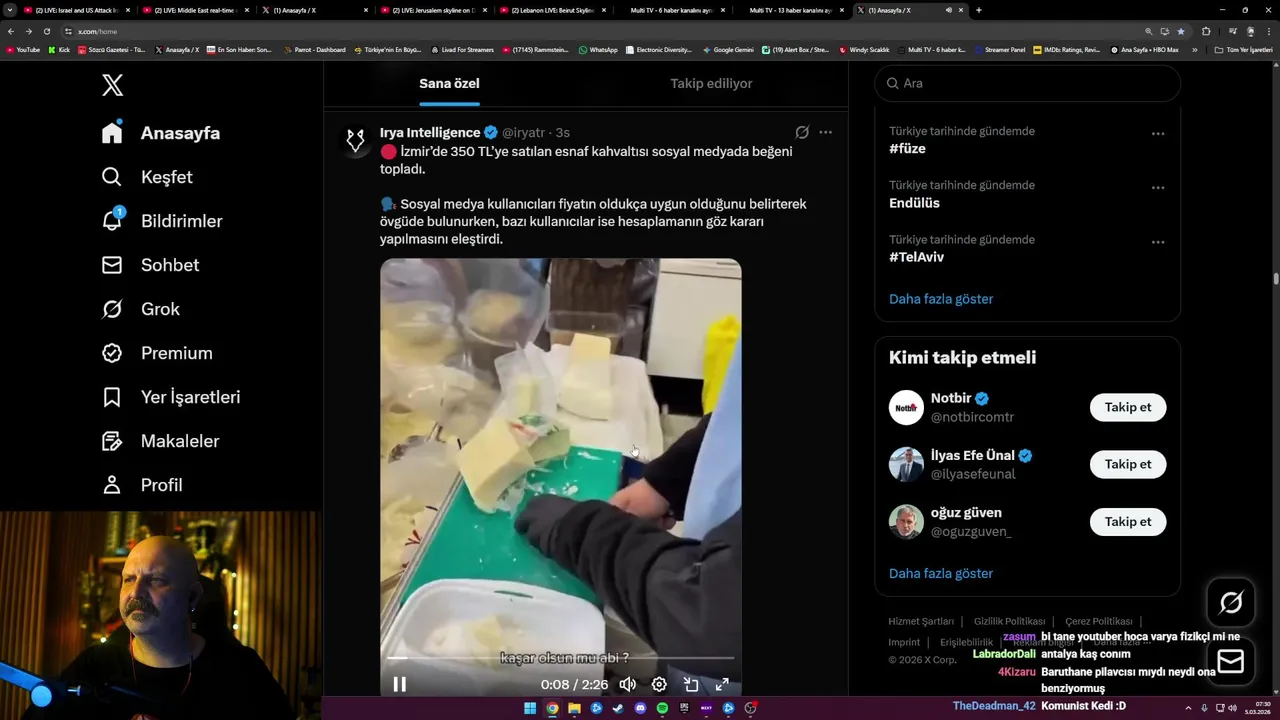Viewport: 1280px width, 720px height.
Task: Follow oğuz güven with Takip et
Action: 1128,521
